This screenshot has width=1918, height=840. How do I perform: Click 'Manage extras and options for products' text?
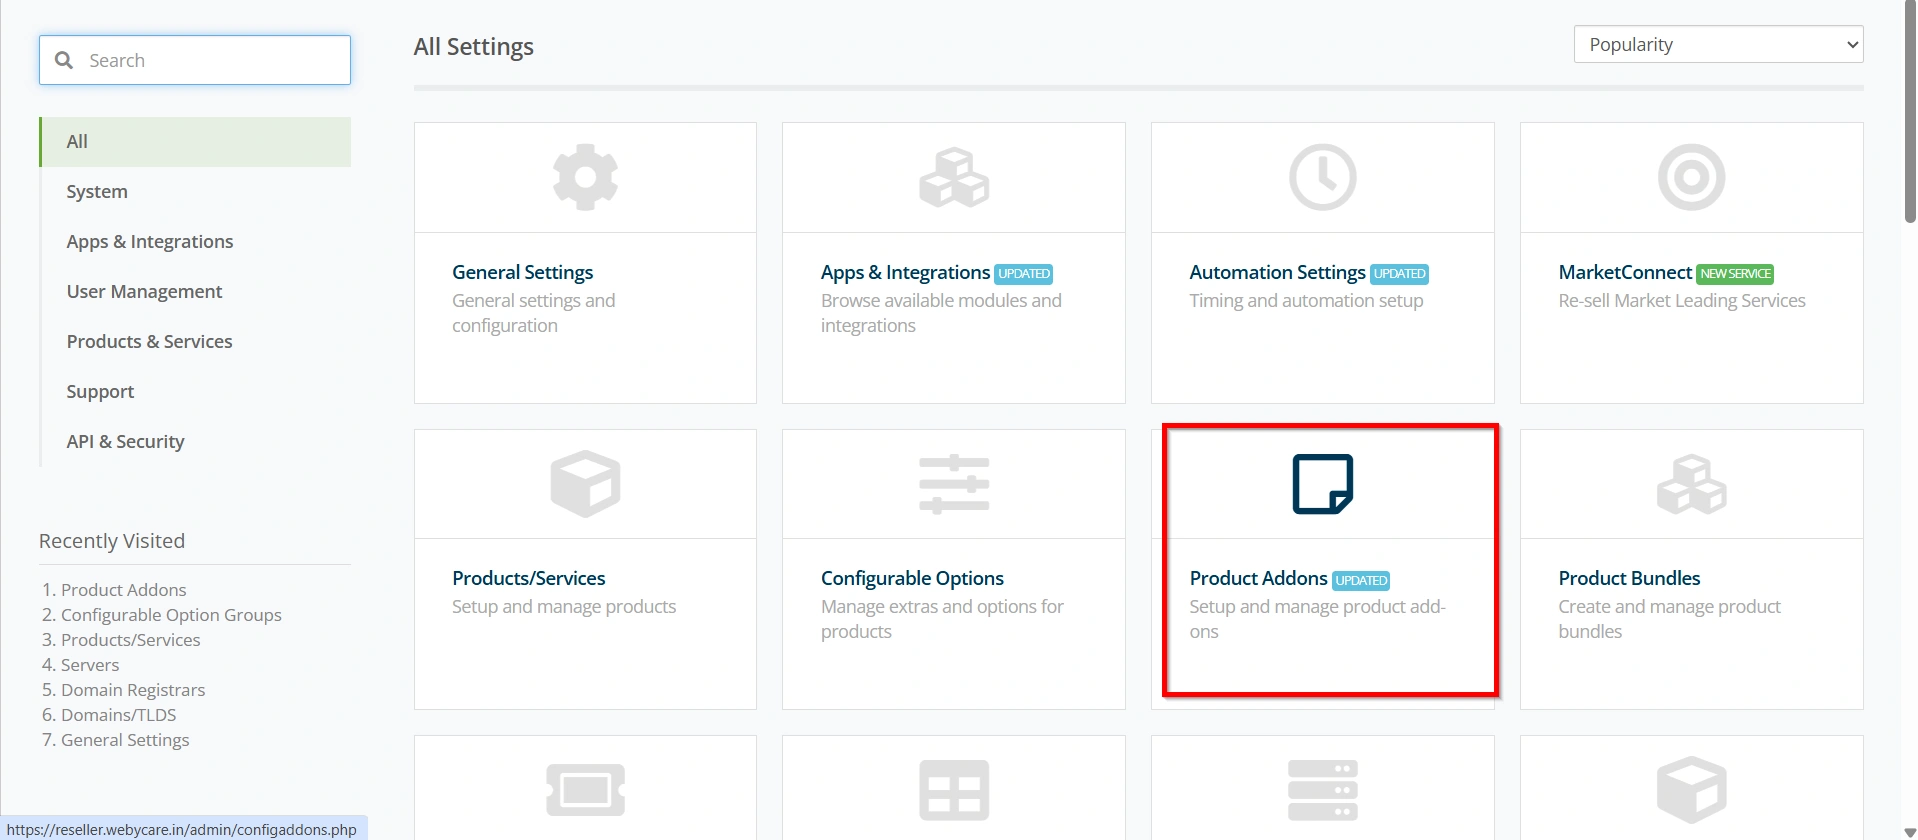pos(942,619)
